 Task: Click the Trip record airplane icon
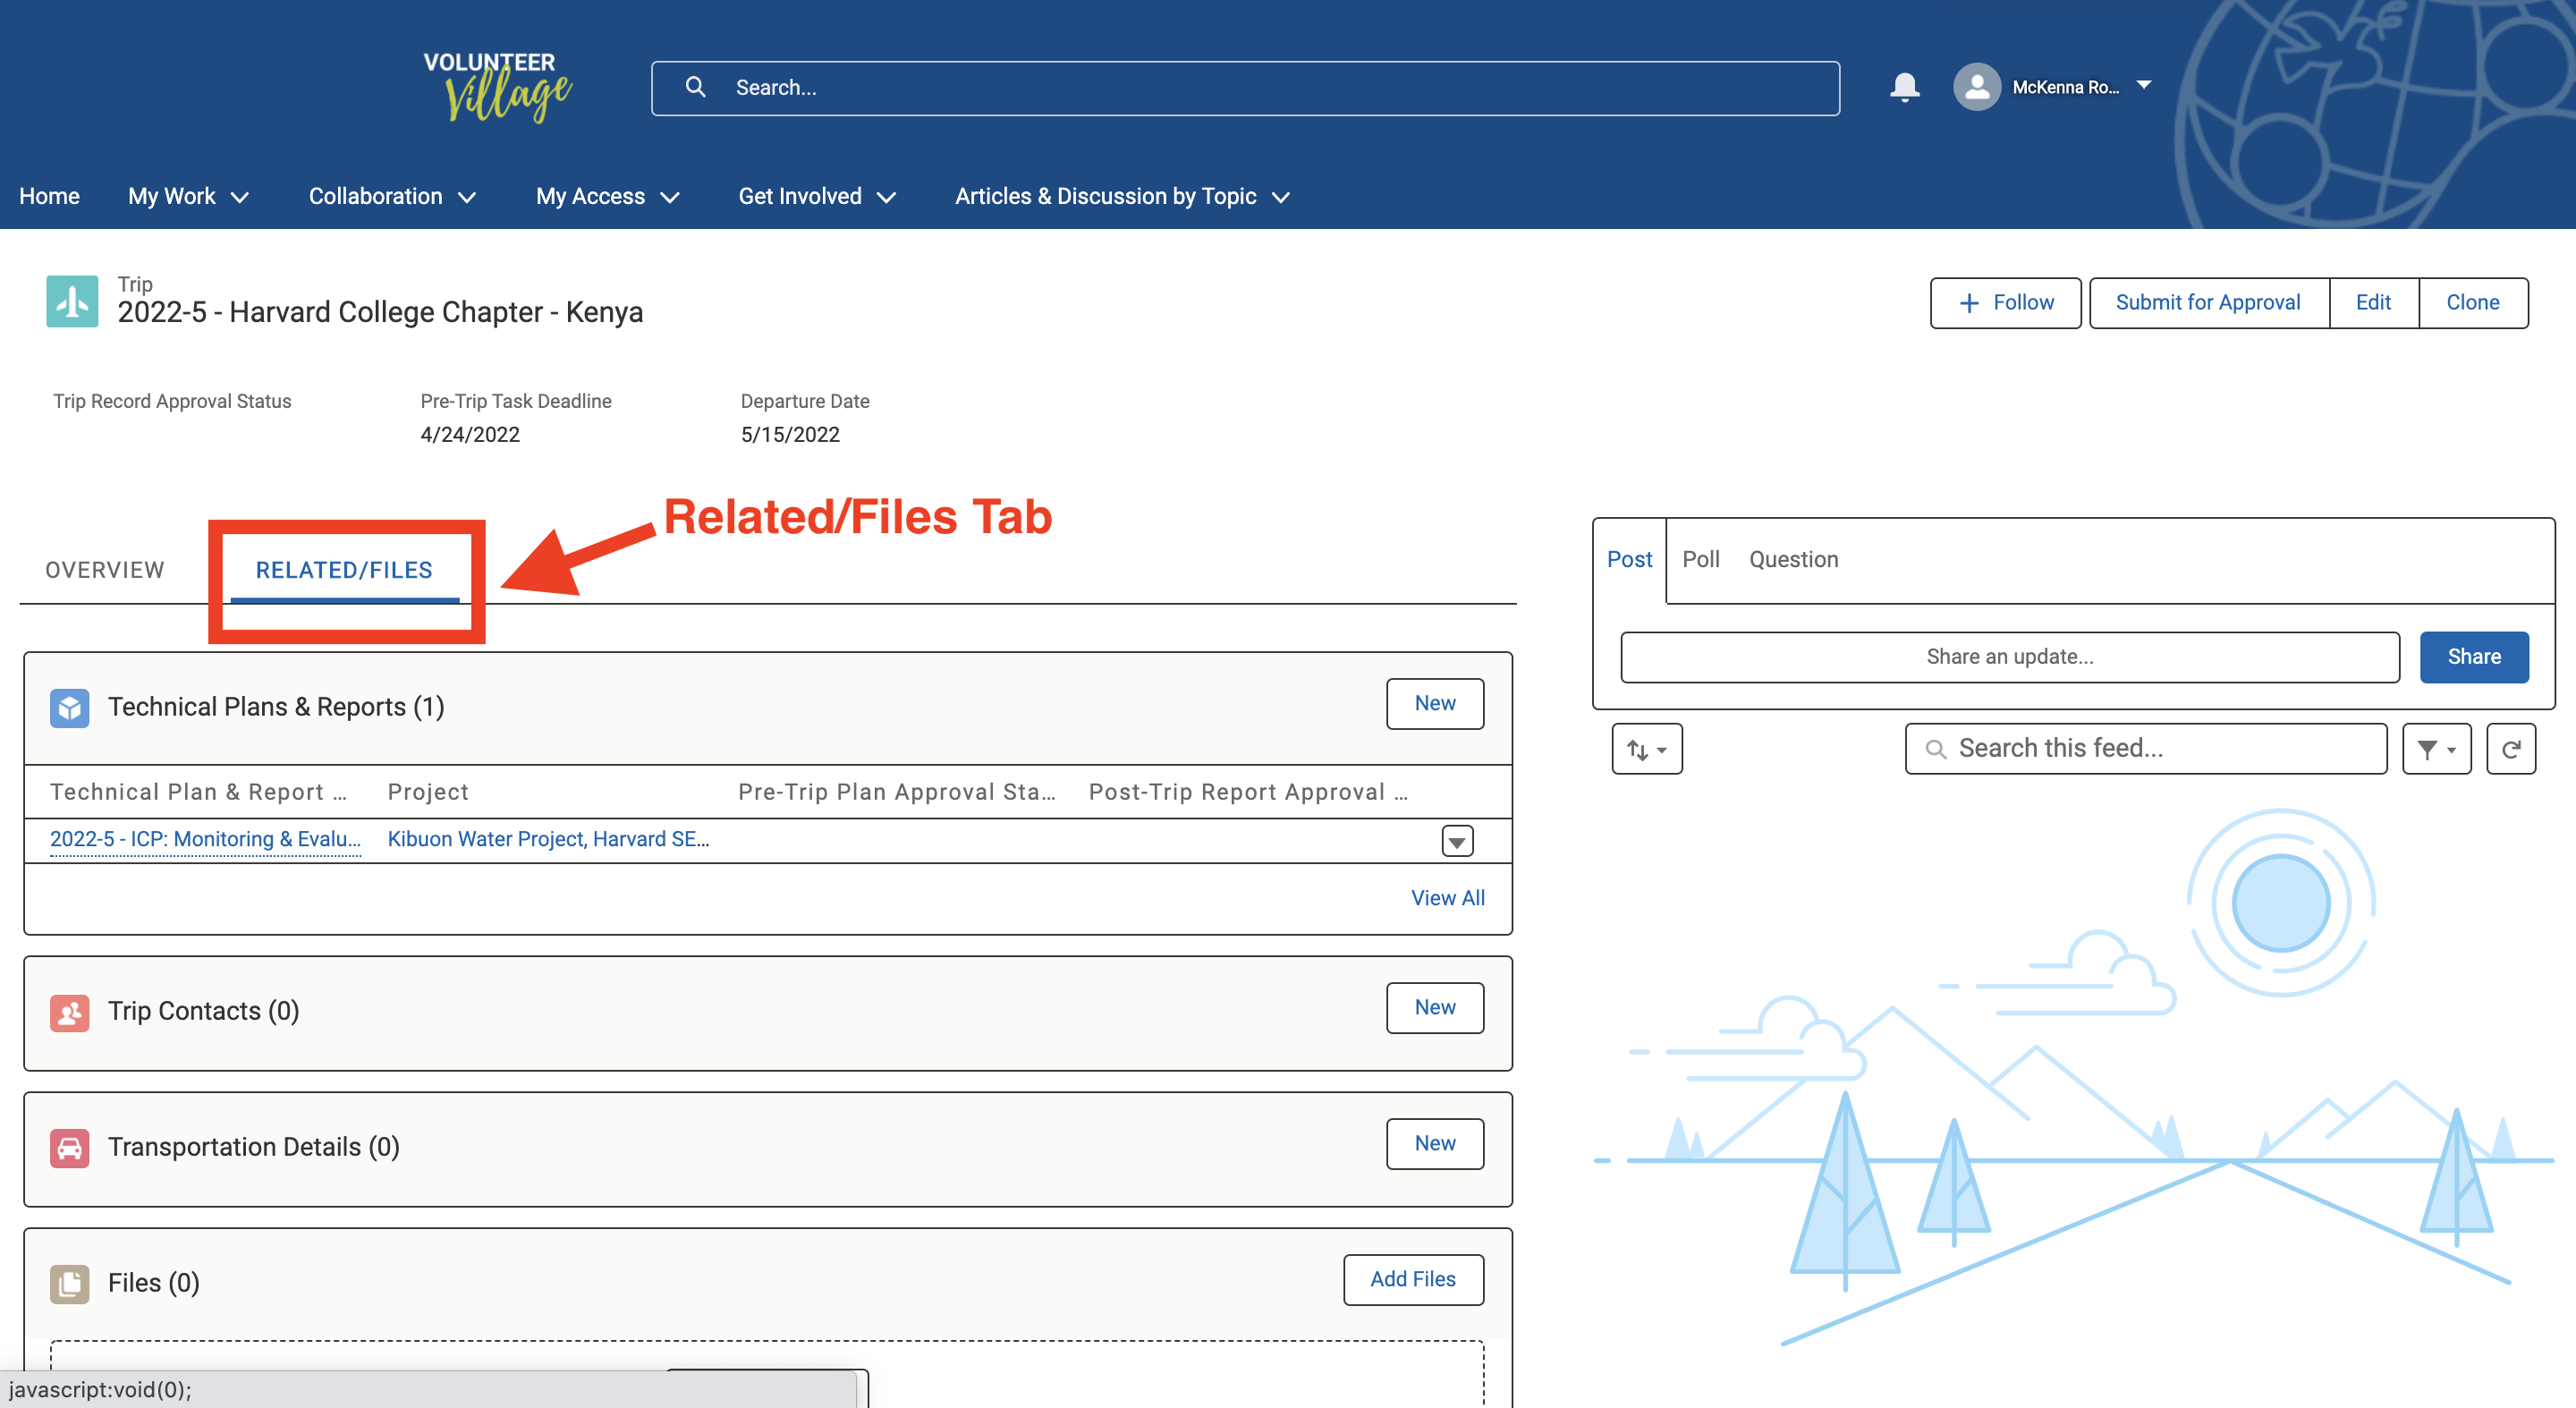(x=72, y=301)
